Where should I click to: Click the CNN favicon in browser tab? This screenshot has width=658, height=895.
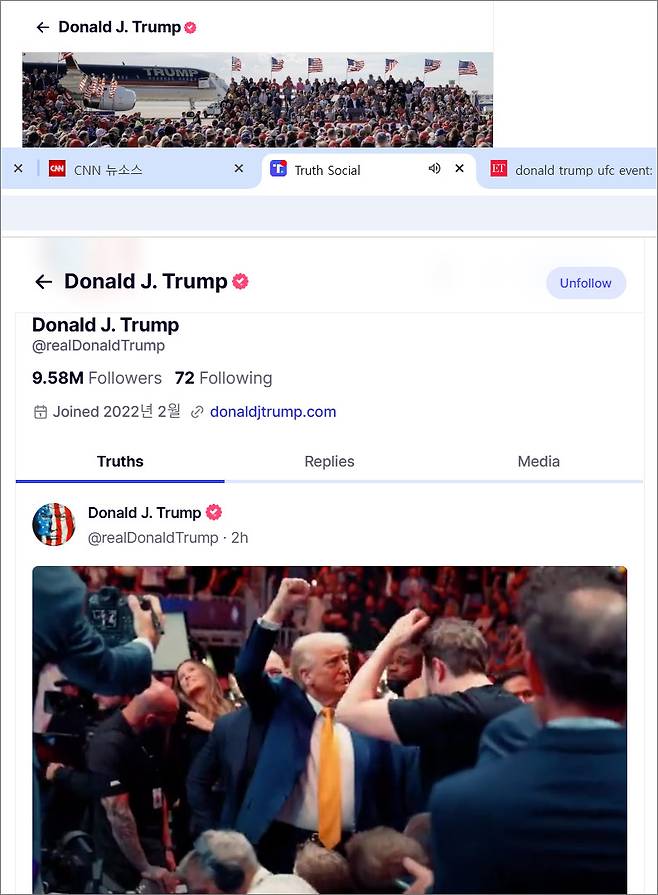pyautogui.click(x=57, y=168)
